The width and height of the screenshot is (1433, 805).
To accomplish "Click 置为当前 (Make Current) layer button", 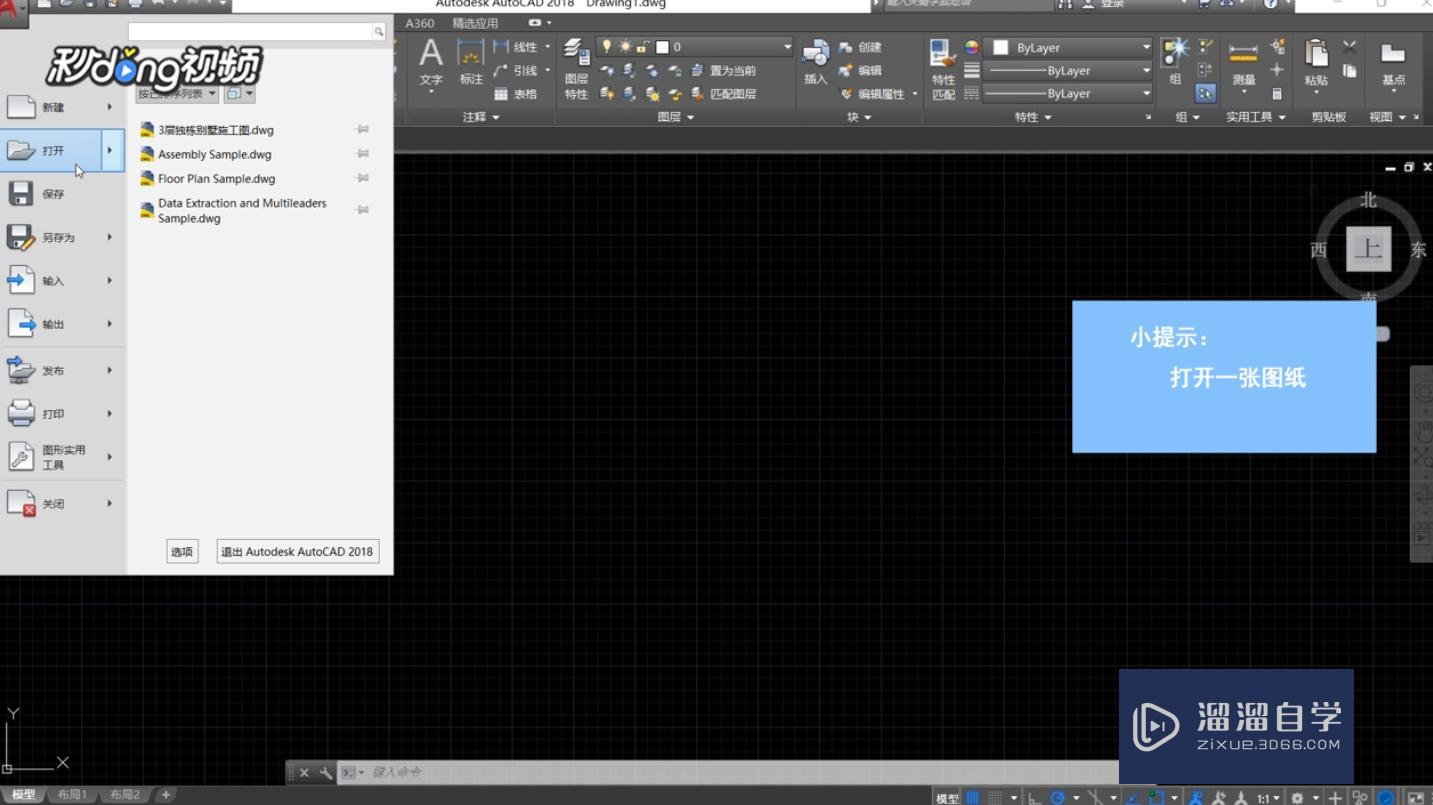I will pyautogui.click(x=723, y=71).
